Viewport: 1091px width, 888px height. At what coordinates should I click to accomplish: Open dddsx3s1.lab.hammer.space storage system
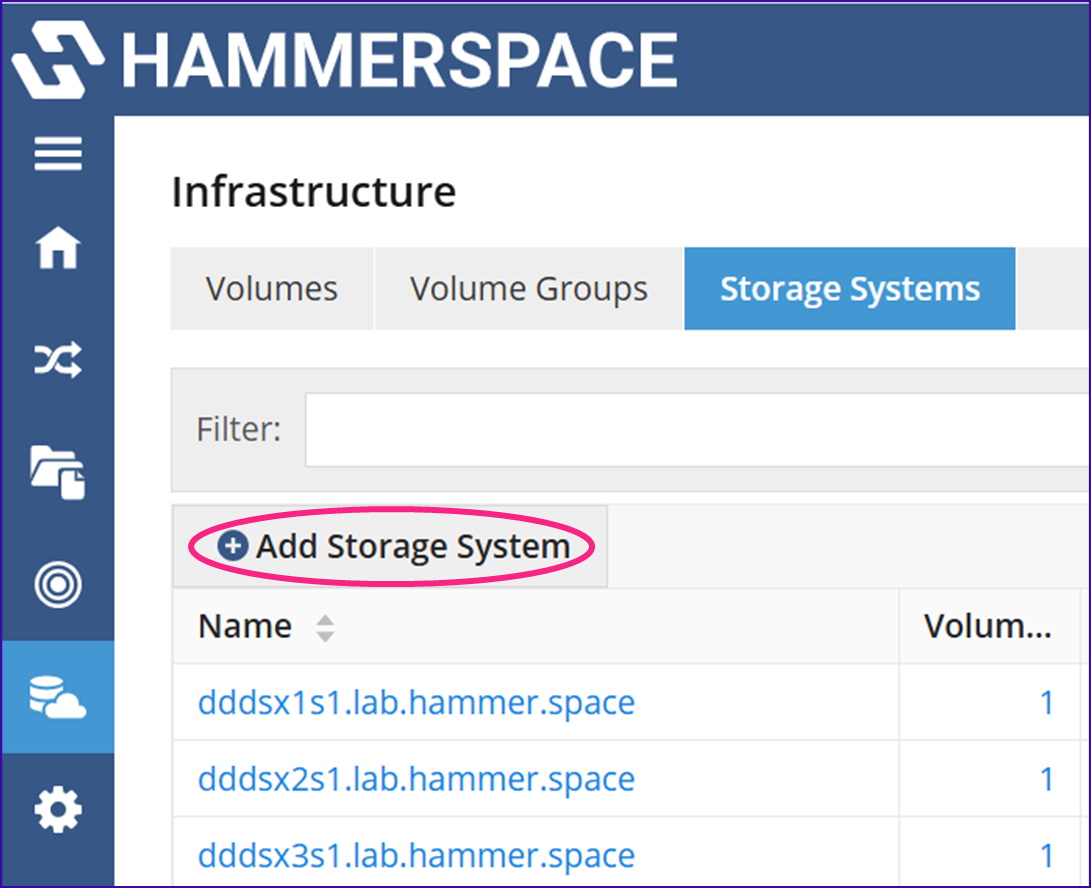[416, 856]
